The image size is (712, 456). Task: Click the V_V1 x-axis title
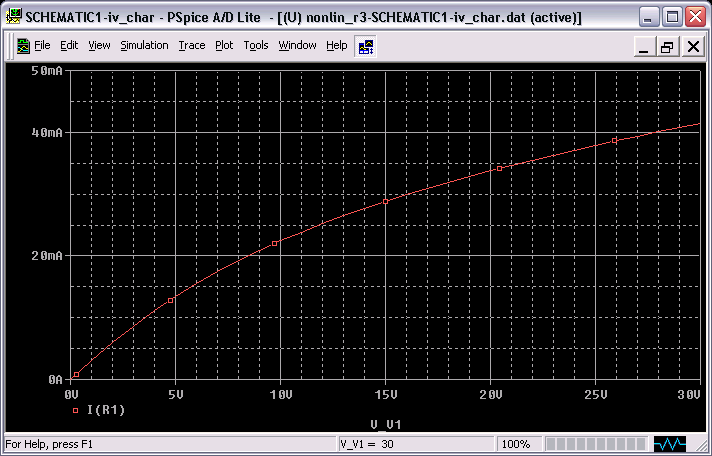[x=386, y=425]
